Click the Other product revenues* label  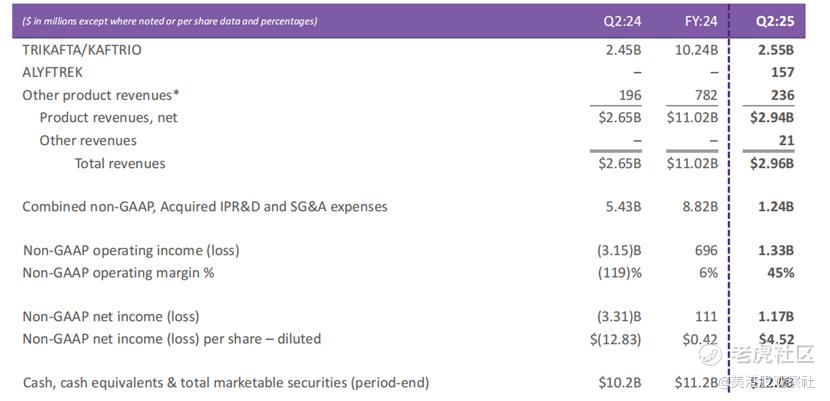[x=101, y=95]
